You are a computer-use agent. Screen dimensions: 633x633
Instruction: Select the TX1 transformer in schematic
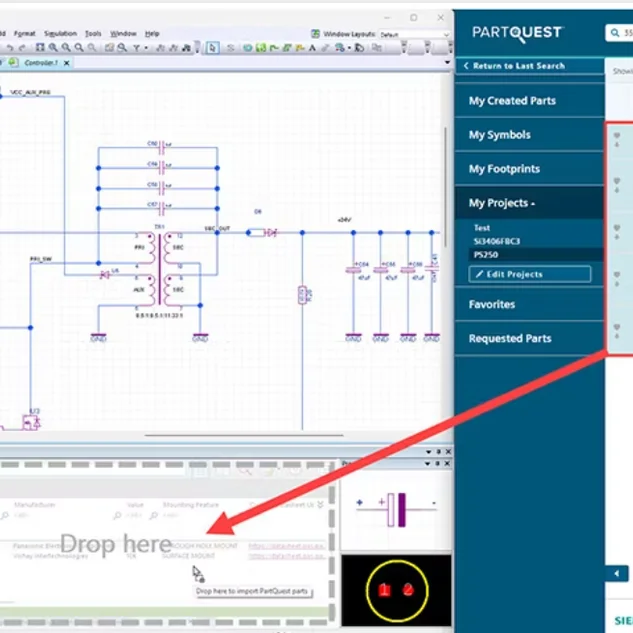point(160,269)
